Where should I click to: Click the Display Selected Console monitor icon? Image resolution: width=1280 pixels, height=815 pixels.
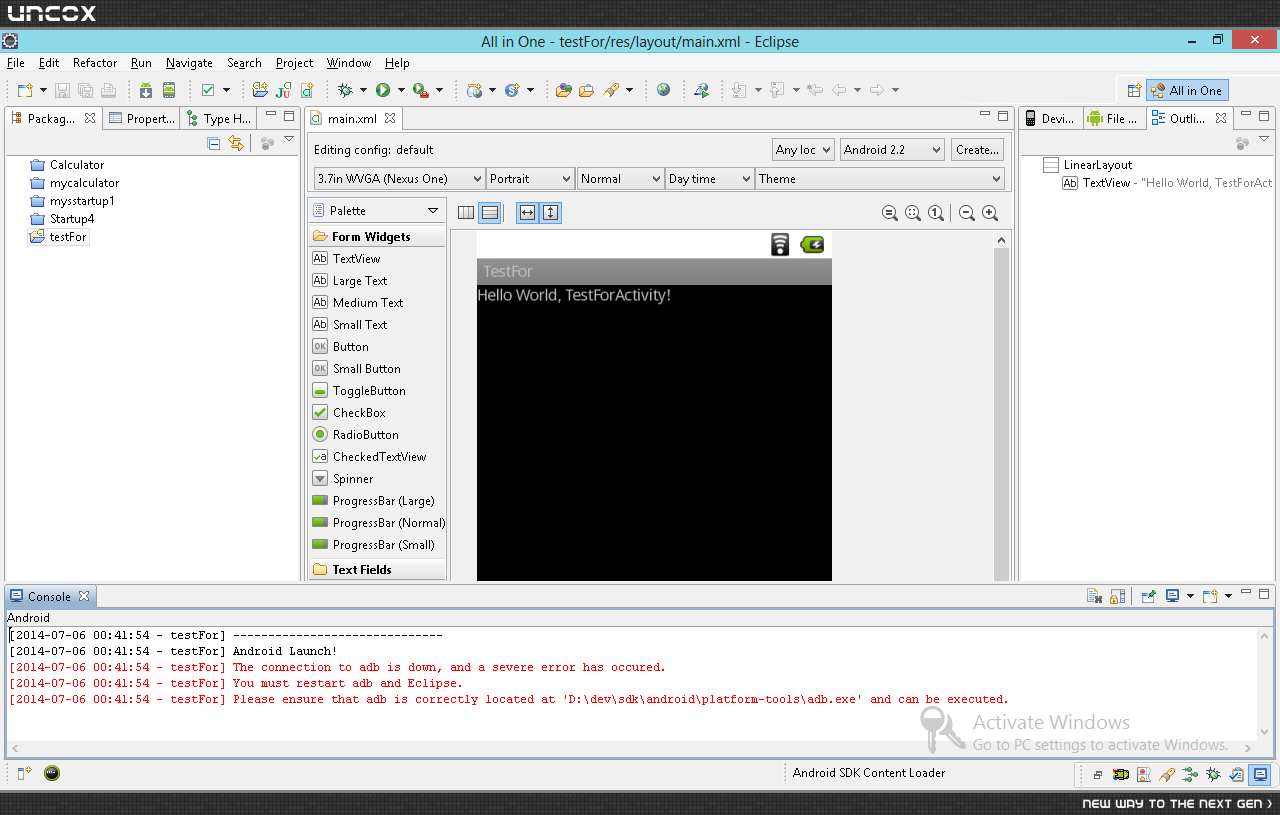click(x=1172, y=596)
